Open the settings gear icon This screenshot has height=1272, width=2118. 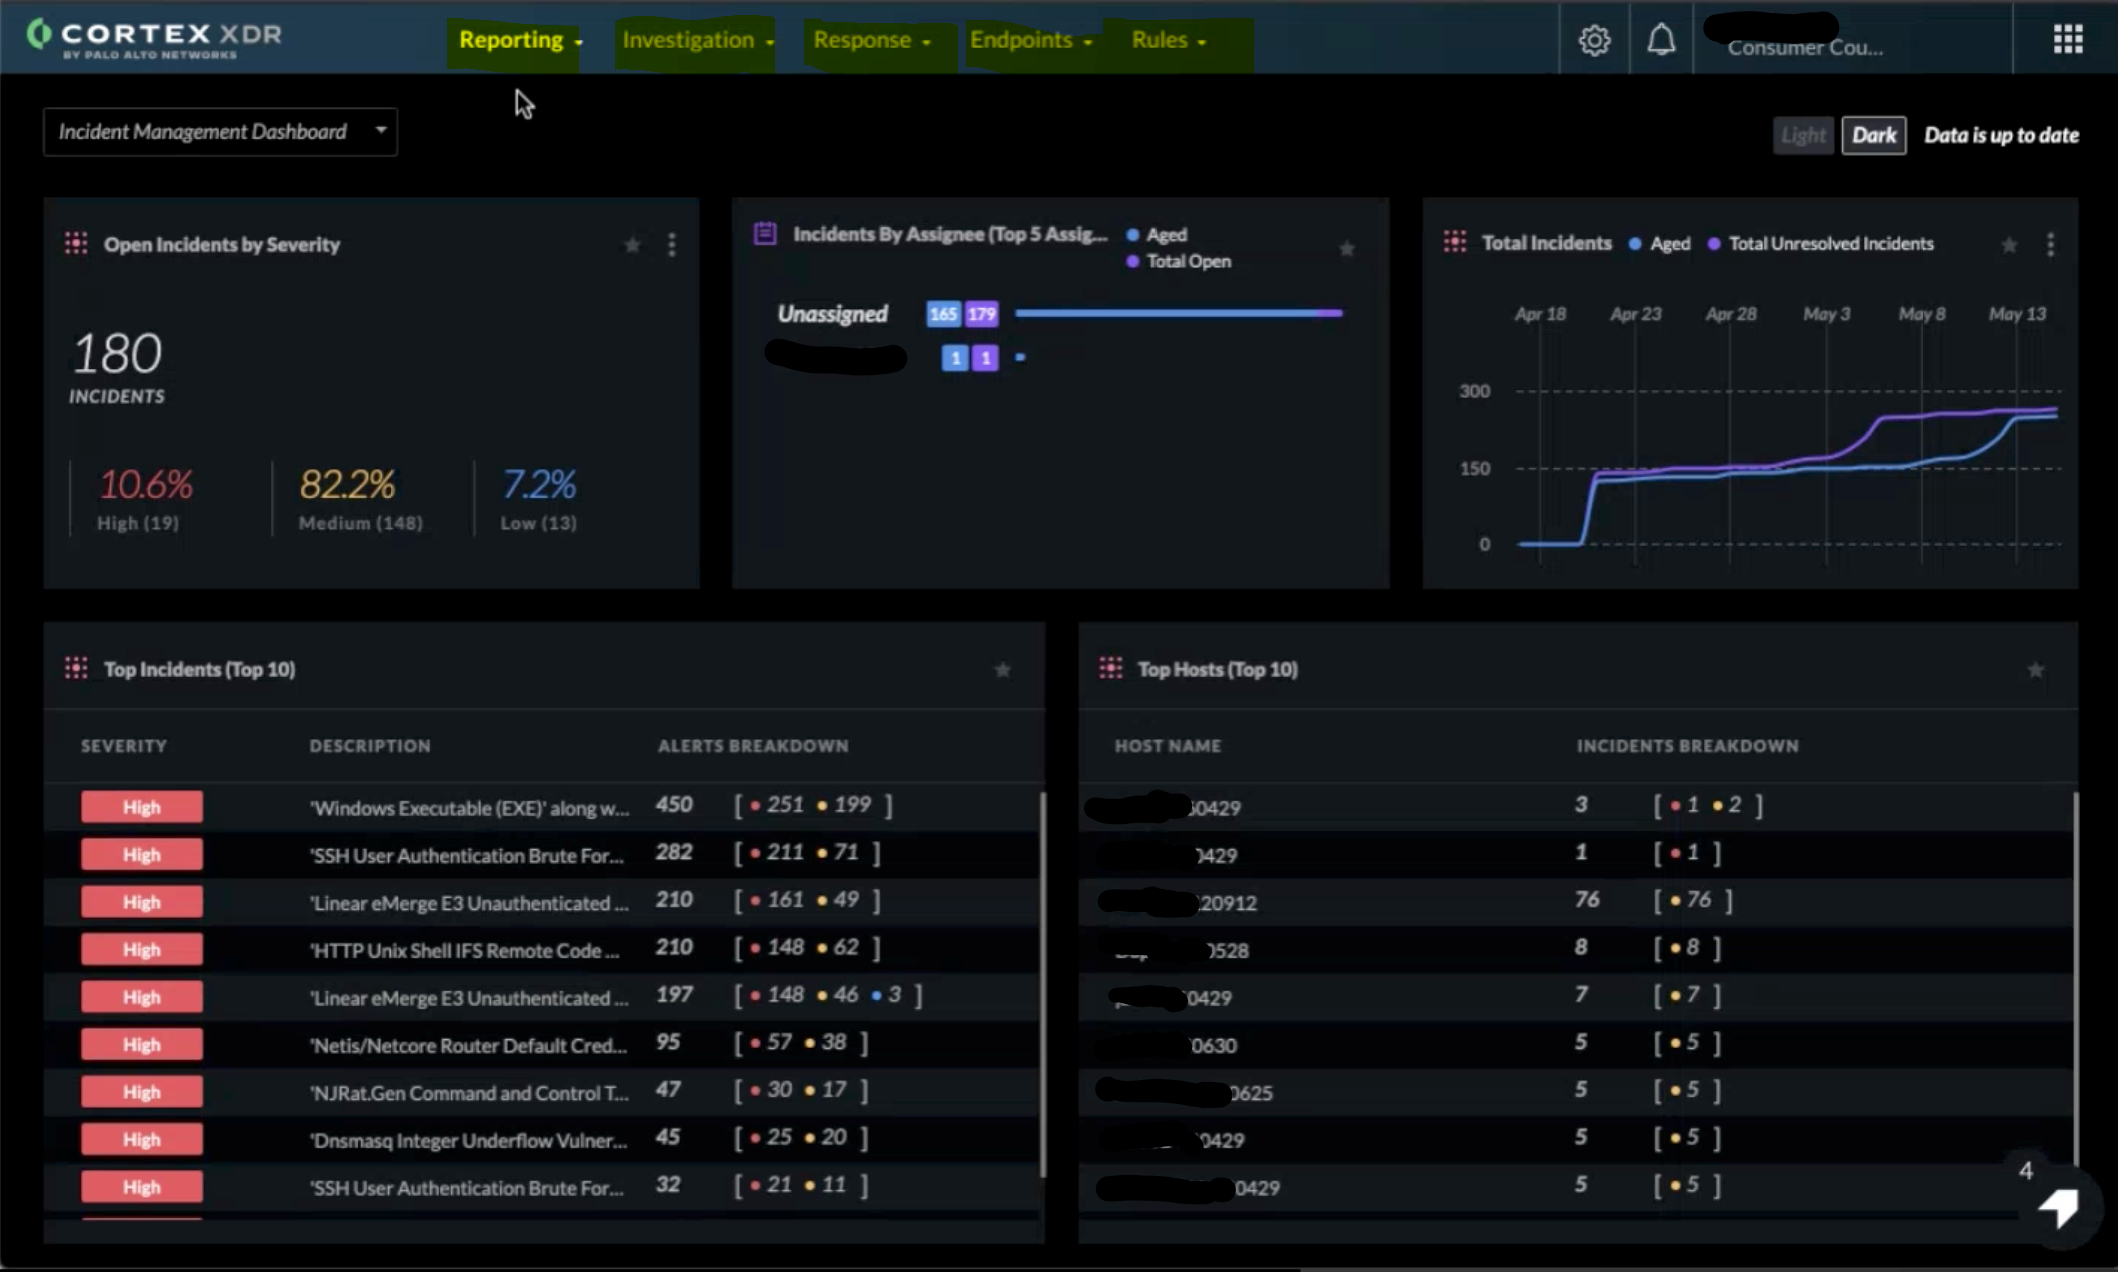coord(1594,40)
